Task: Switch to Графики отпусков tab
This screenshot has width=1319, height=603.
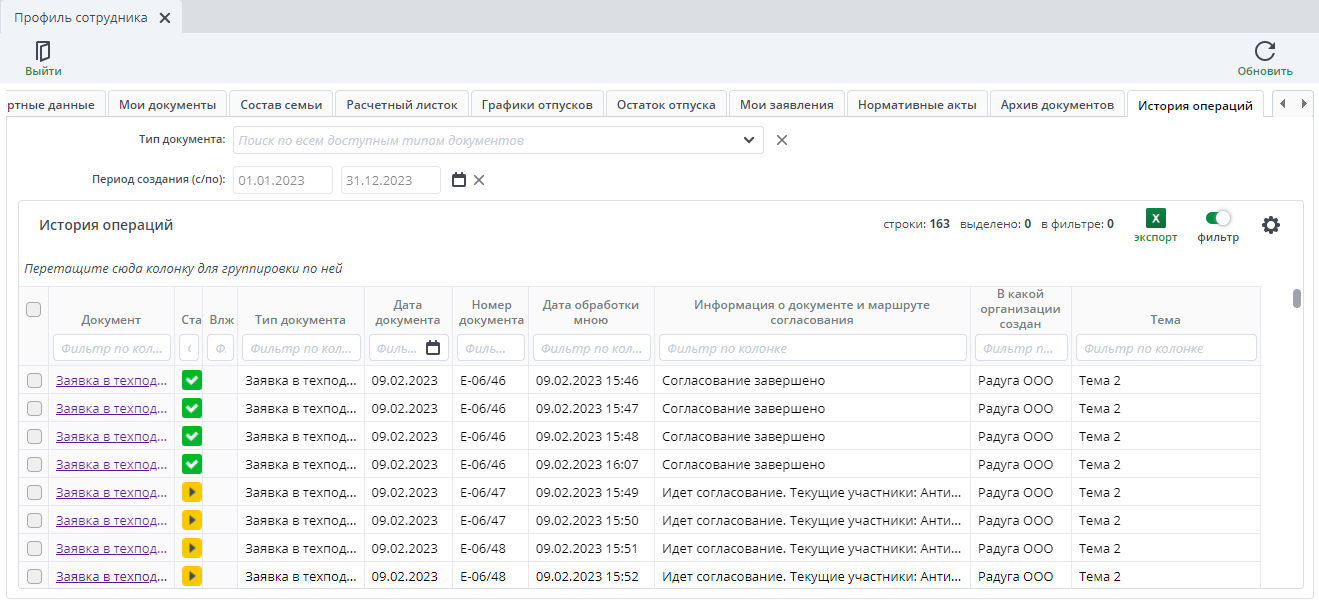Action: coord(537,104)
